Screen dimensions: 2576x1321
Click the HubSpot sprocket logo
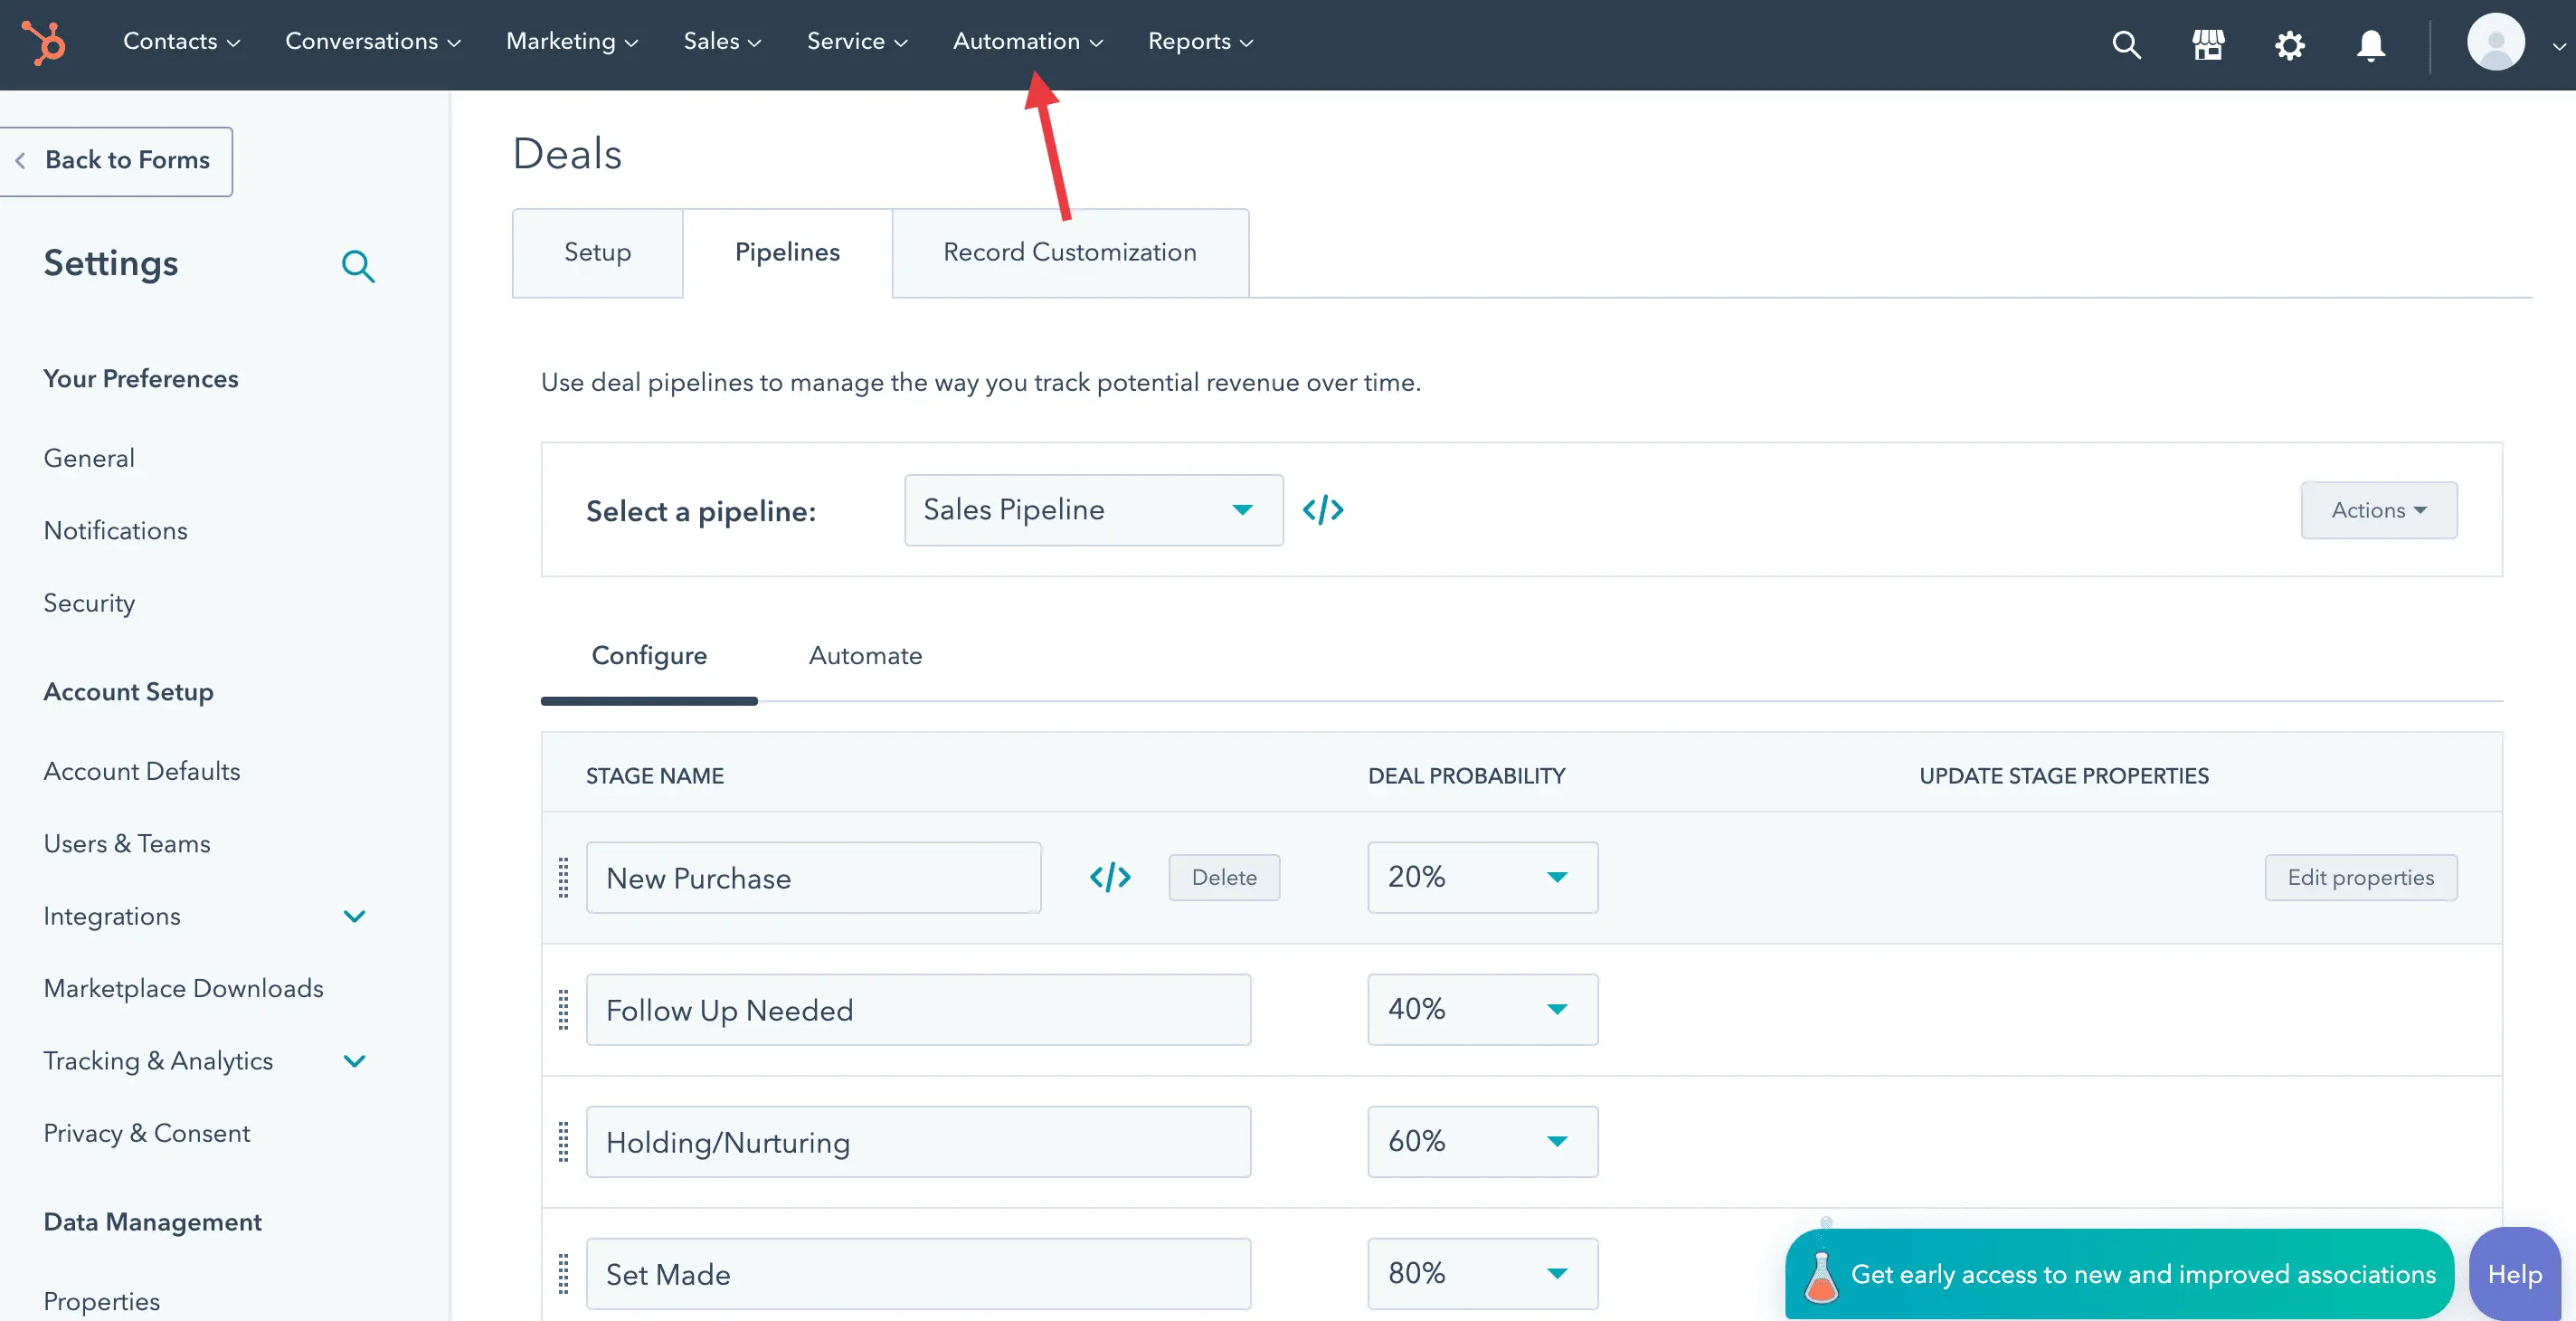[44, 43]
